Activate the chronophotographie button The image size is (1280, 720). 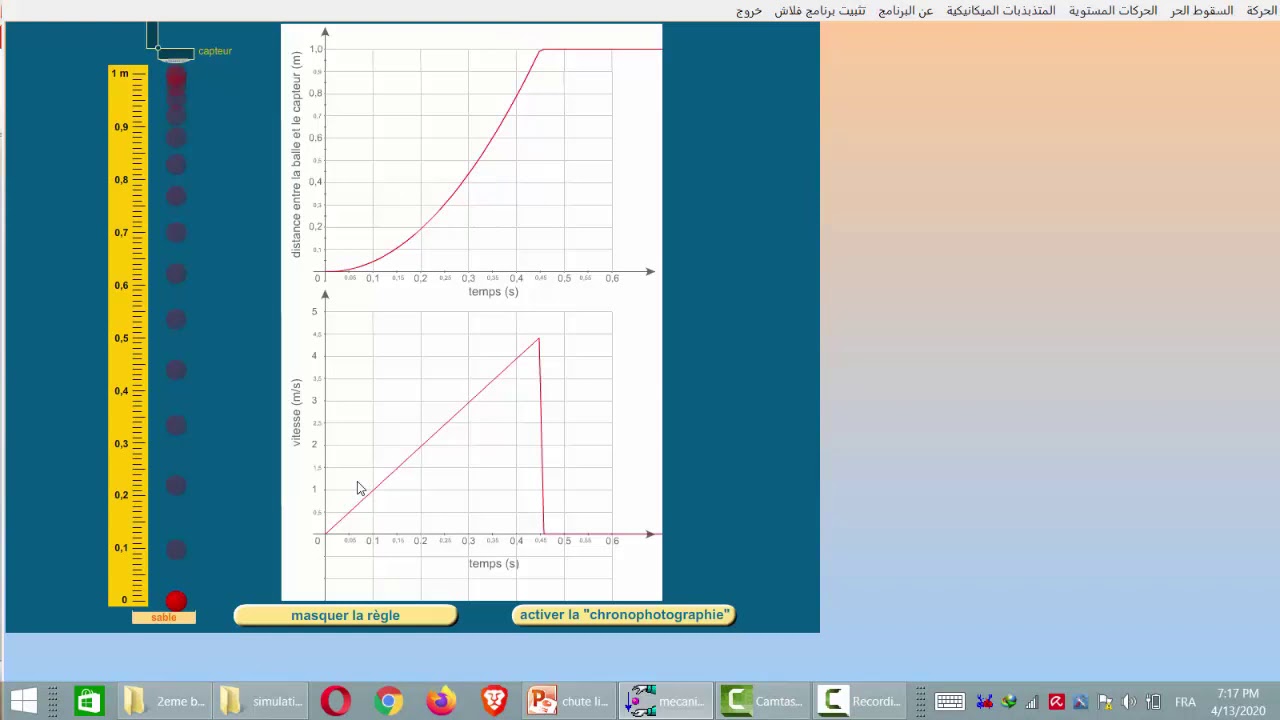pos(624,615)
